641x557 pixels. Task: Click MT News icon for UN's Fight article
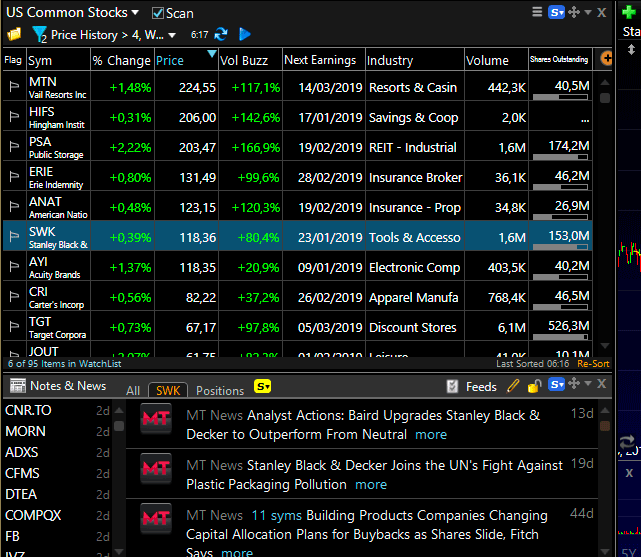156,468
